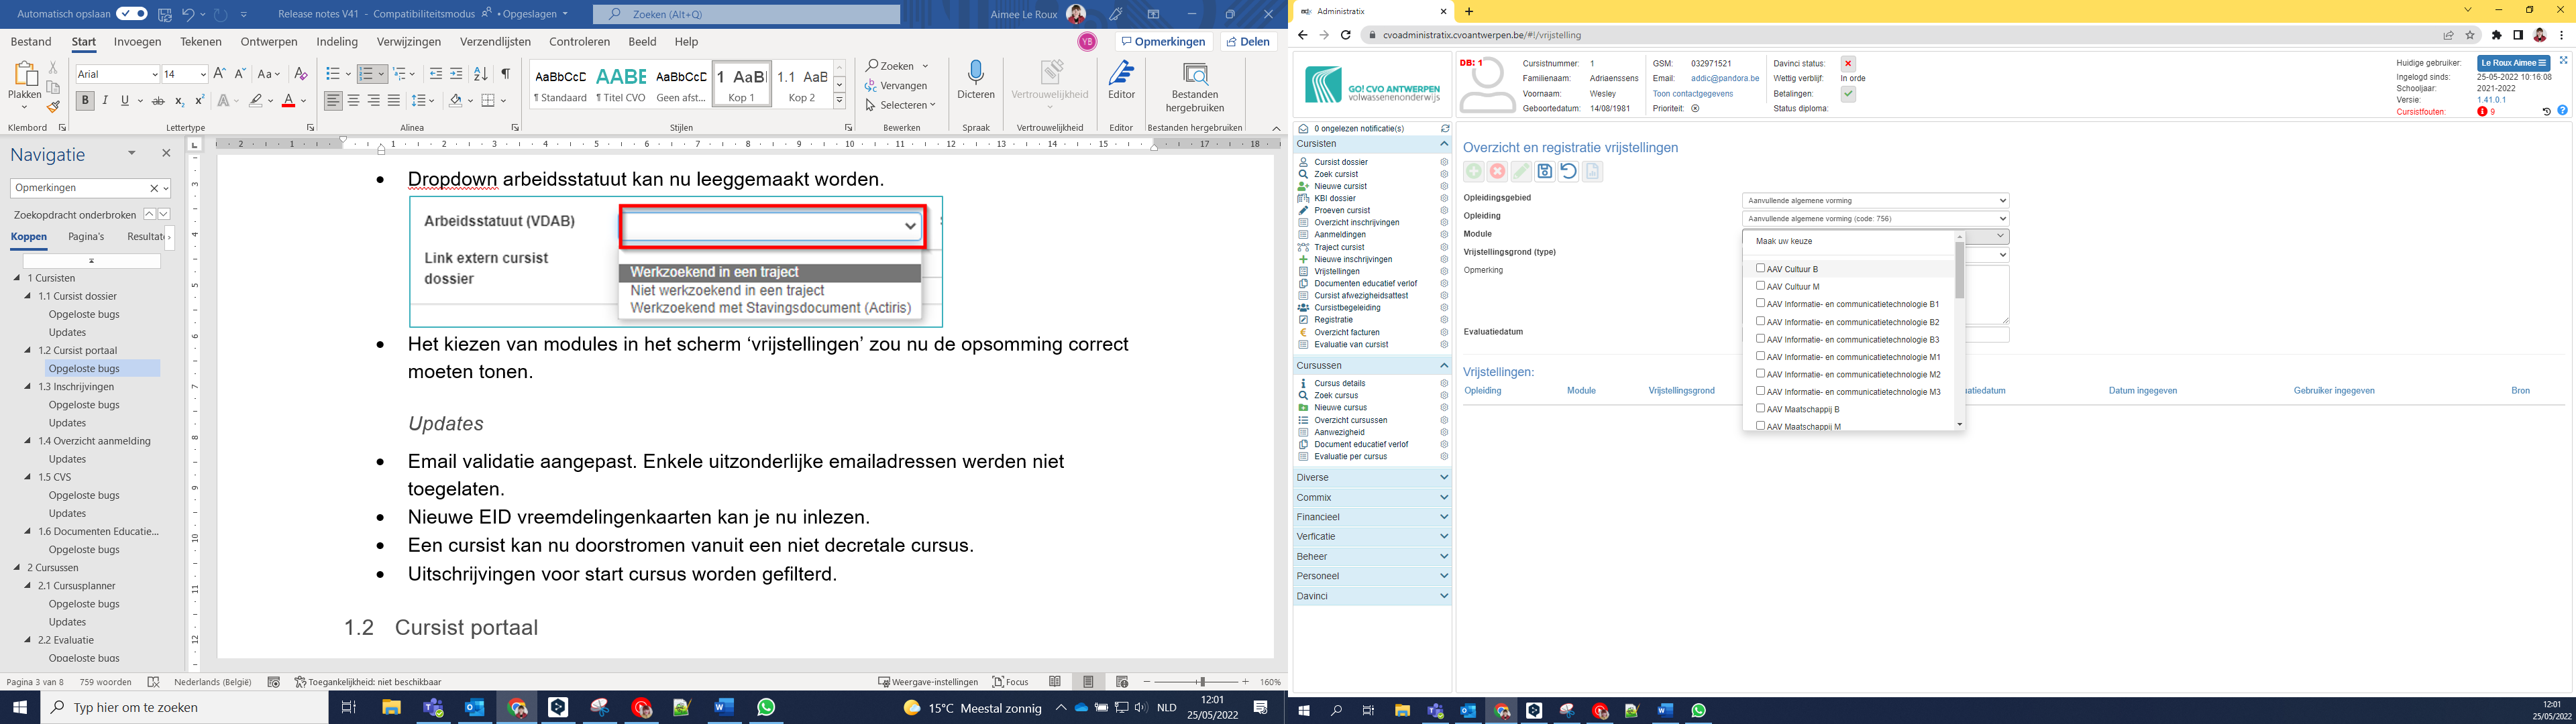2576x724 pixels.
Task: Tick AAV Maatschappij B module checkbox
Action: [1761, 408]
